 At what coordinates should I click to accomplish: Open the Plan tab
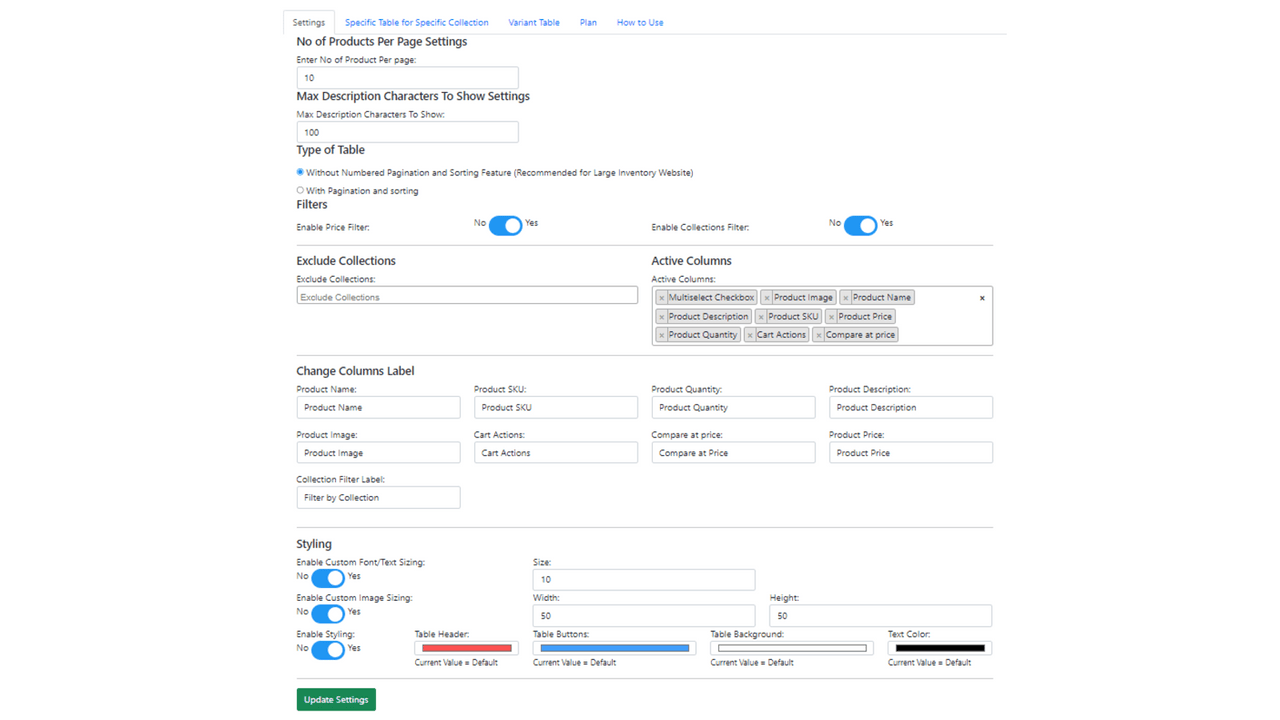[x=588, y=22]
